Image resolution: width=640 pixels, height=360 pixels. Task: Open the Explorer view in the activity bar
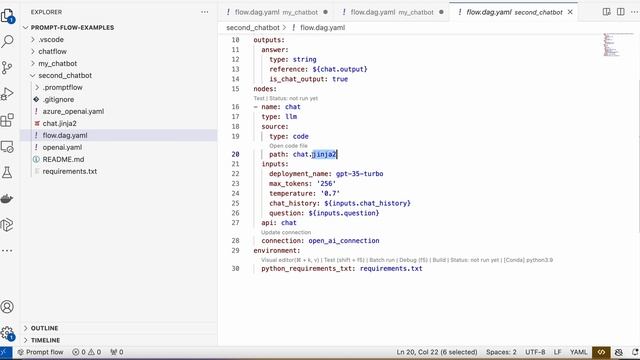(7, 16)
